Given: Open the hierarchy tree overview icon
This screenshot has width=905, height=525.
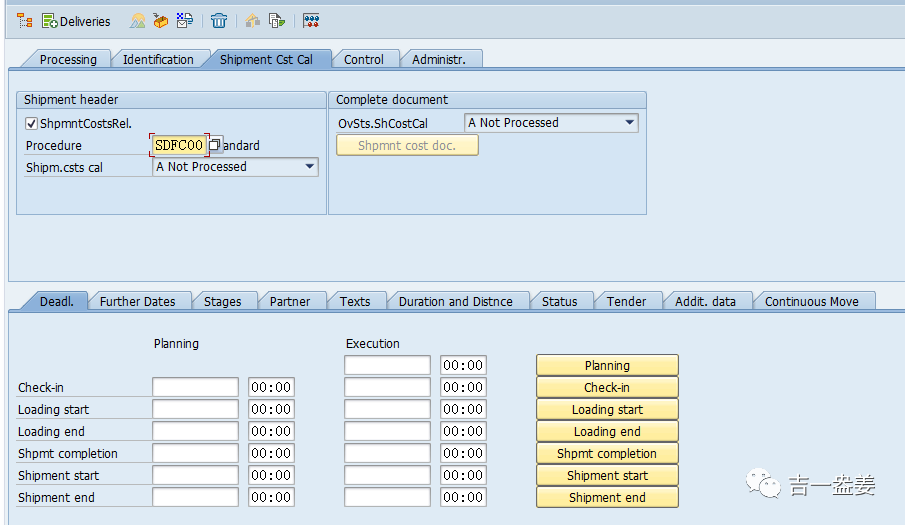Looking at the screenshot, I should tap(24, 21).
